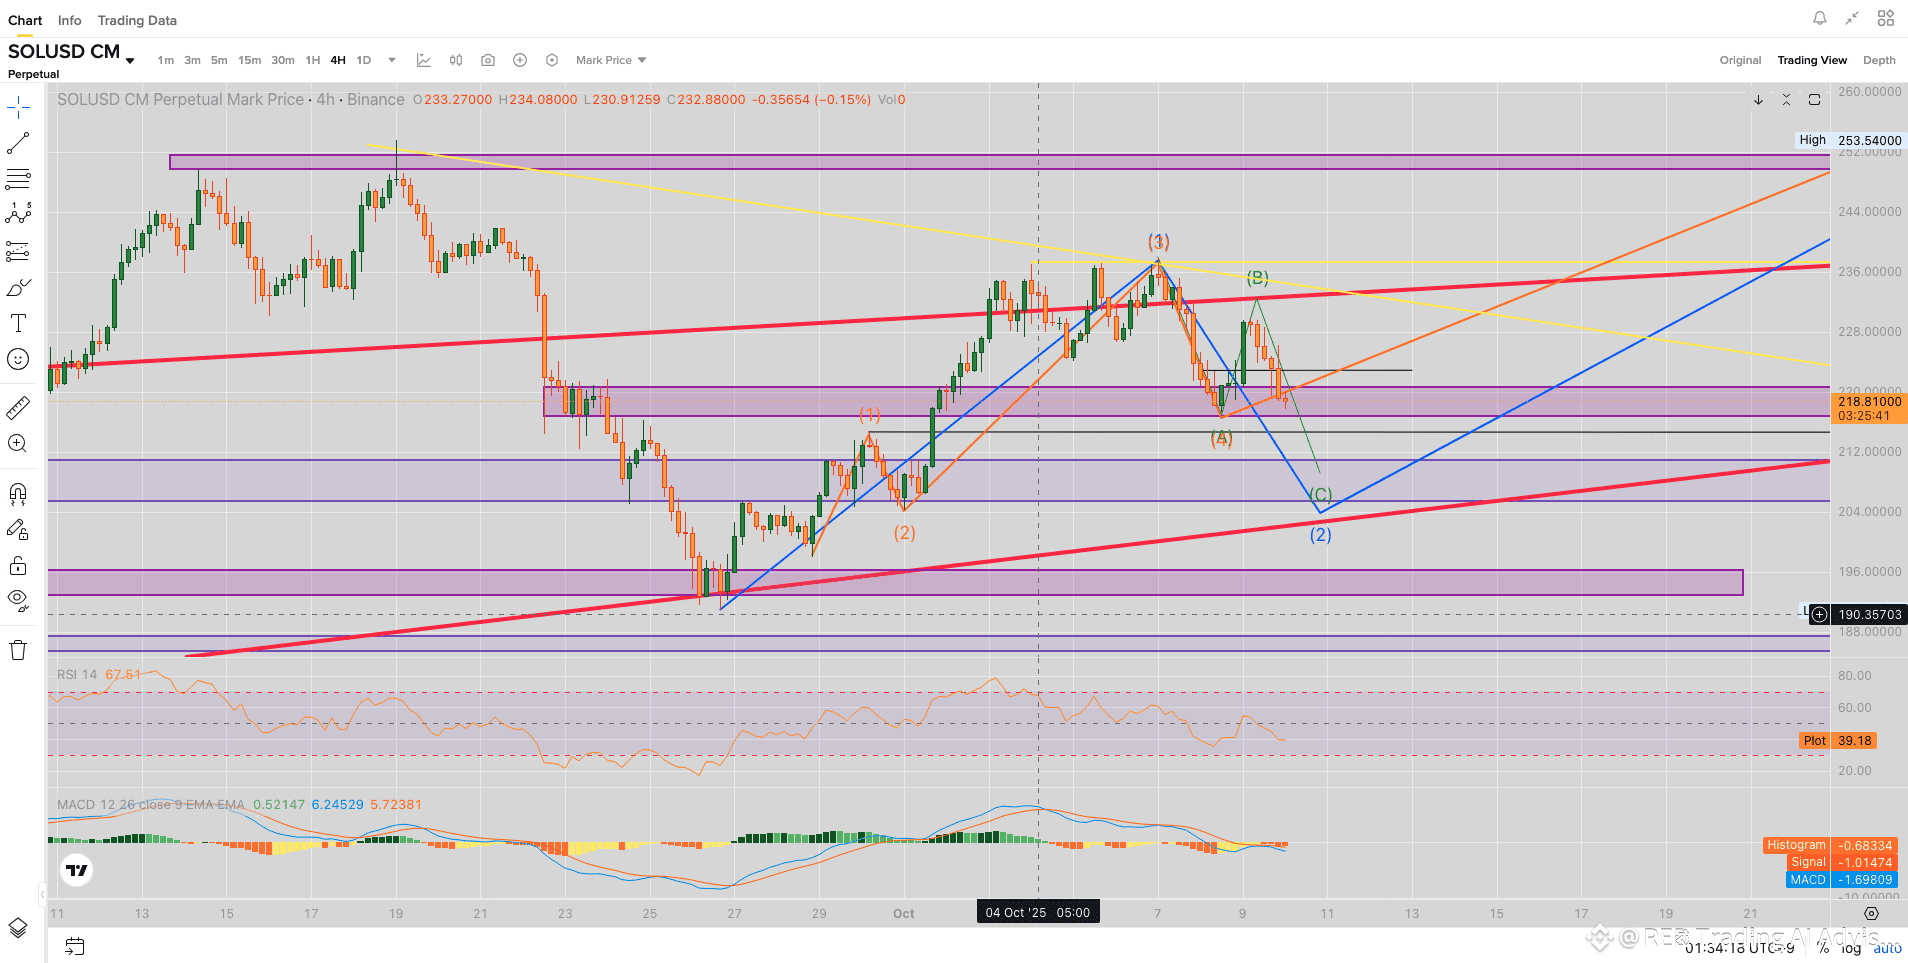Click the TradingView logo badge
This screenshot has height=963, width=1908.
coord(76,870)
